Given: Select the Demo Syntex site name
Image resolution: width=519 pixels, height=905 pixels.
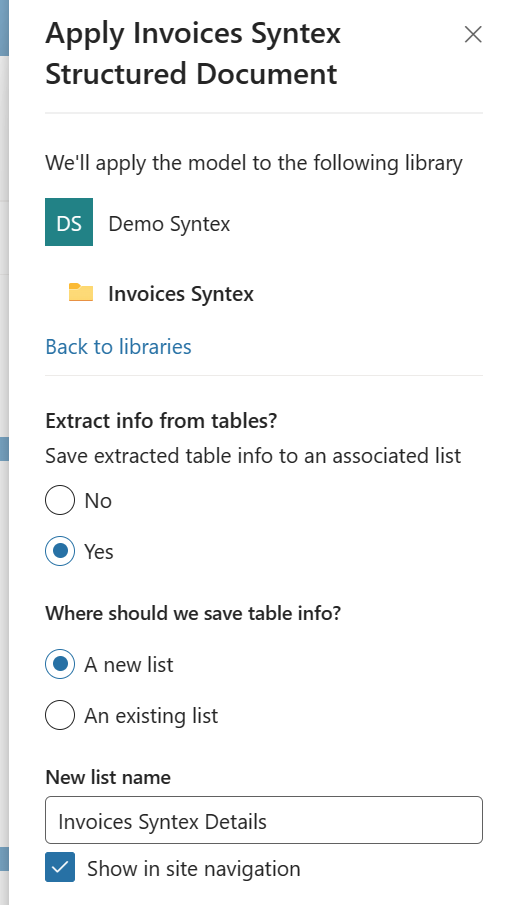Looking at the screenshot, I should [169, 223].
